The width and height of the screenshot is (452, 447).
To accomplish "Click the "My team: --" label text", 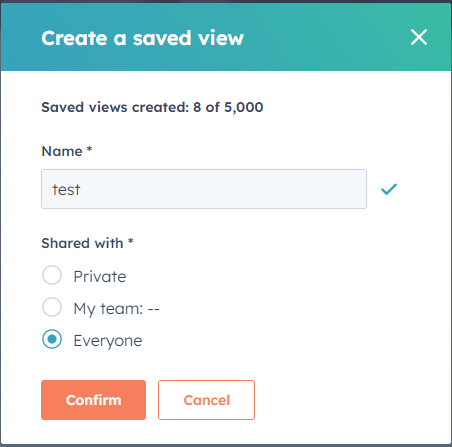I will coord(116,309).
